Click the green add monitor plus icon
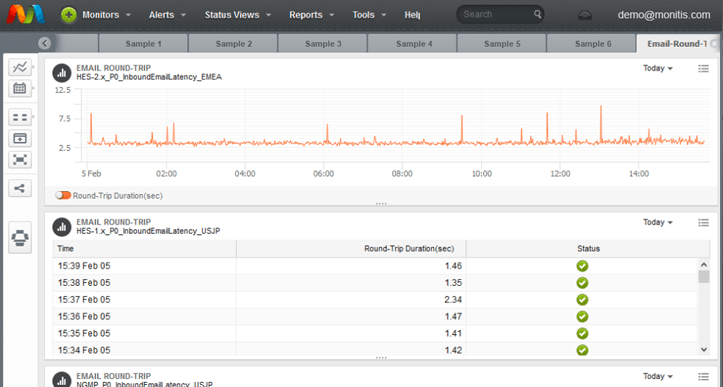 [x=69, y=15]
